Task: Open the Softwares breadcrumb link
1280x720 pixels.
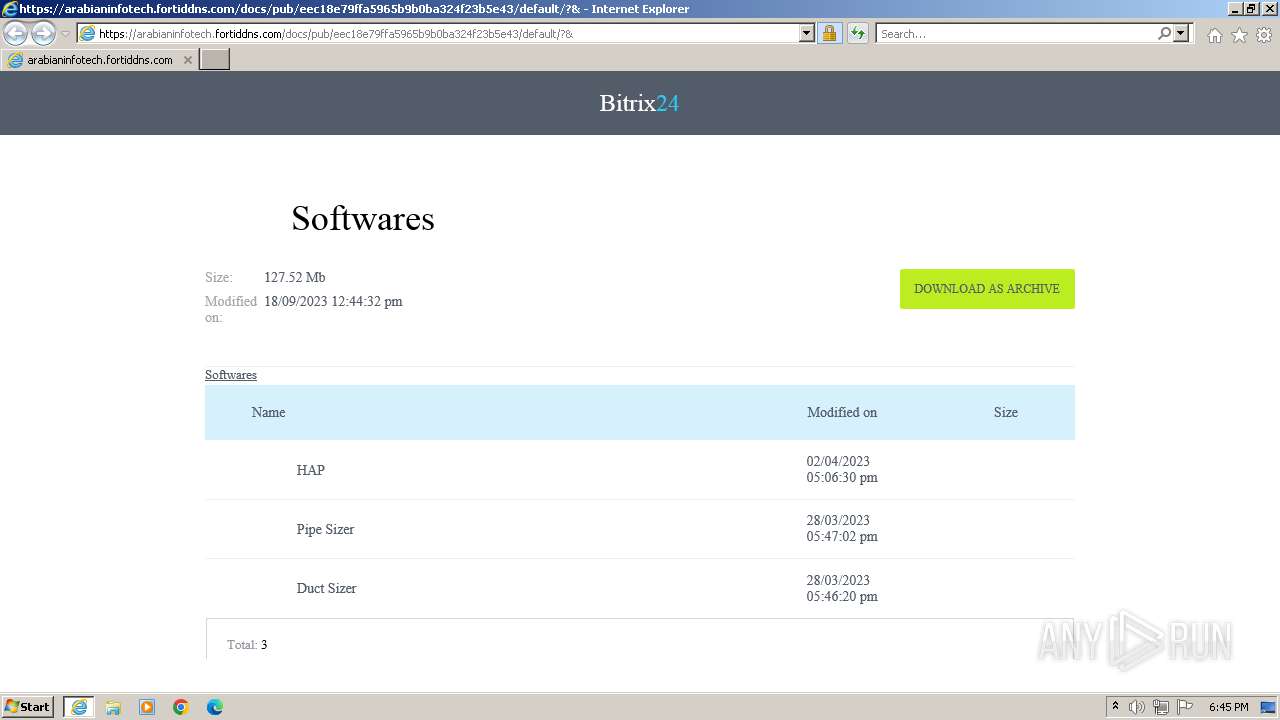Action: 231,375
